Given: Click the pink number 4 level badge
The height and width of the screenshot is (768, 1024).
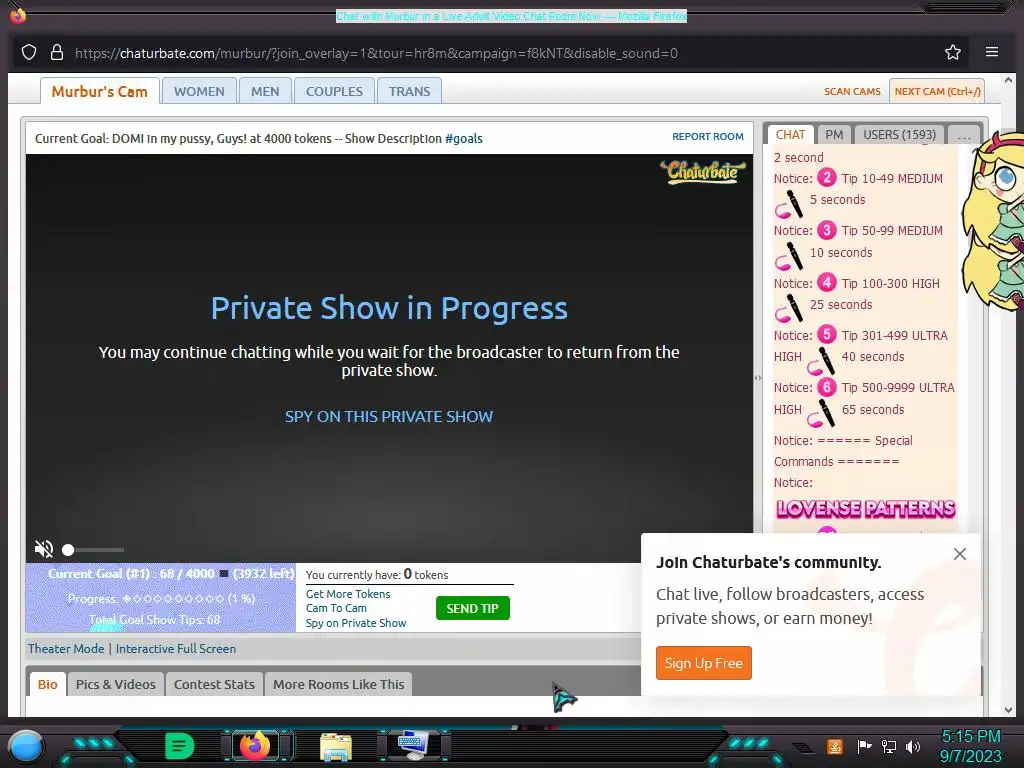Looking at the screenshot, I should [827, 282].
